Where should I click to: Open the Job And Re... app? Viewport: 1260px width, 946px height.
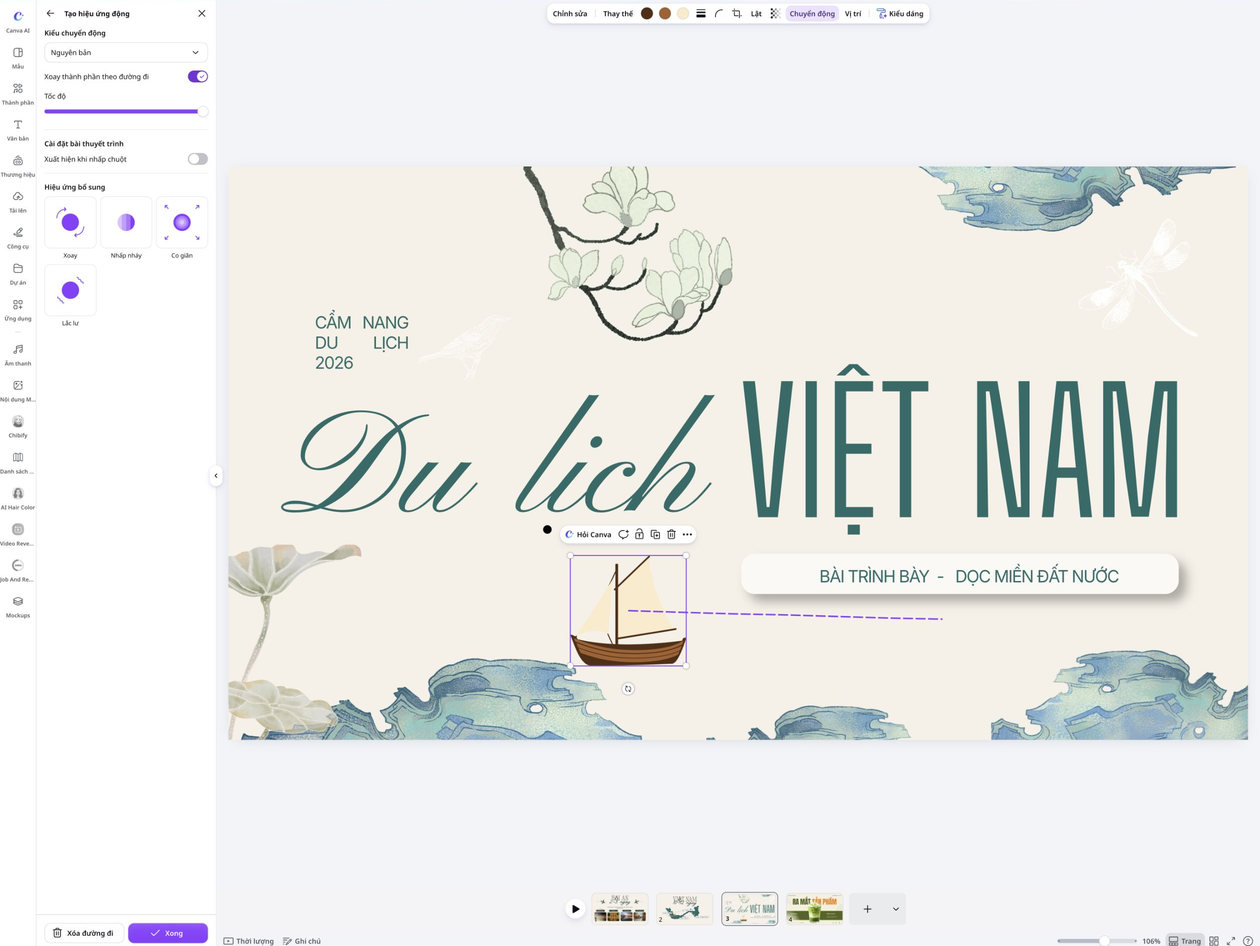point(18,570)
